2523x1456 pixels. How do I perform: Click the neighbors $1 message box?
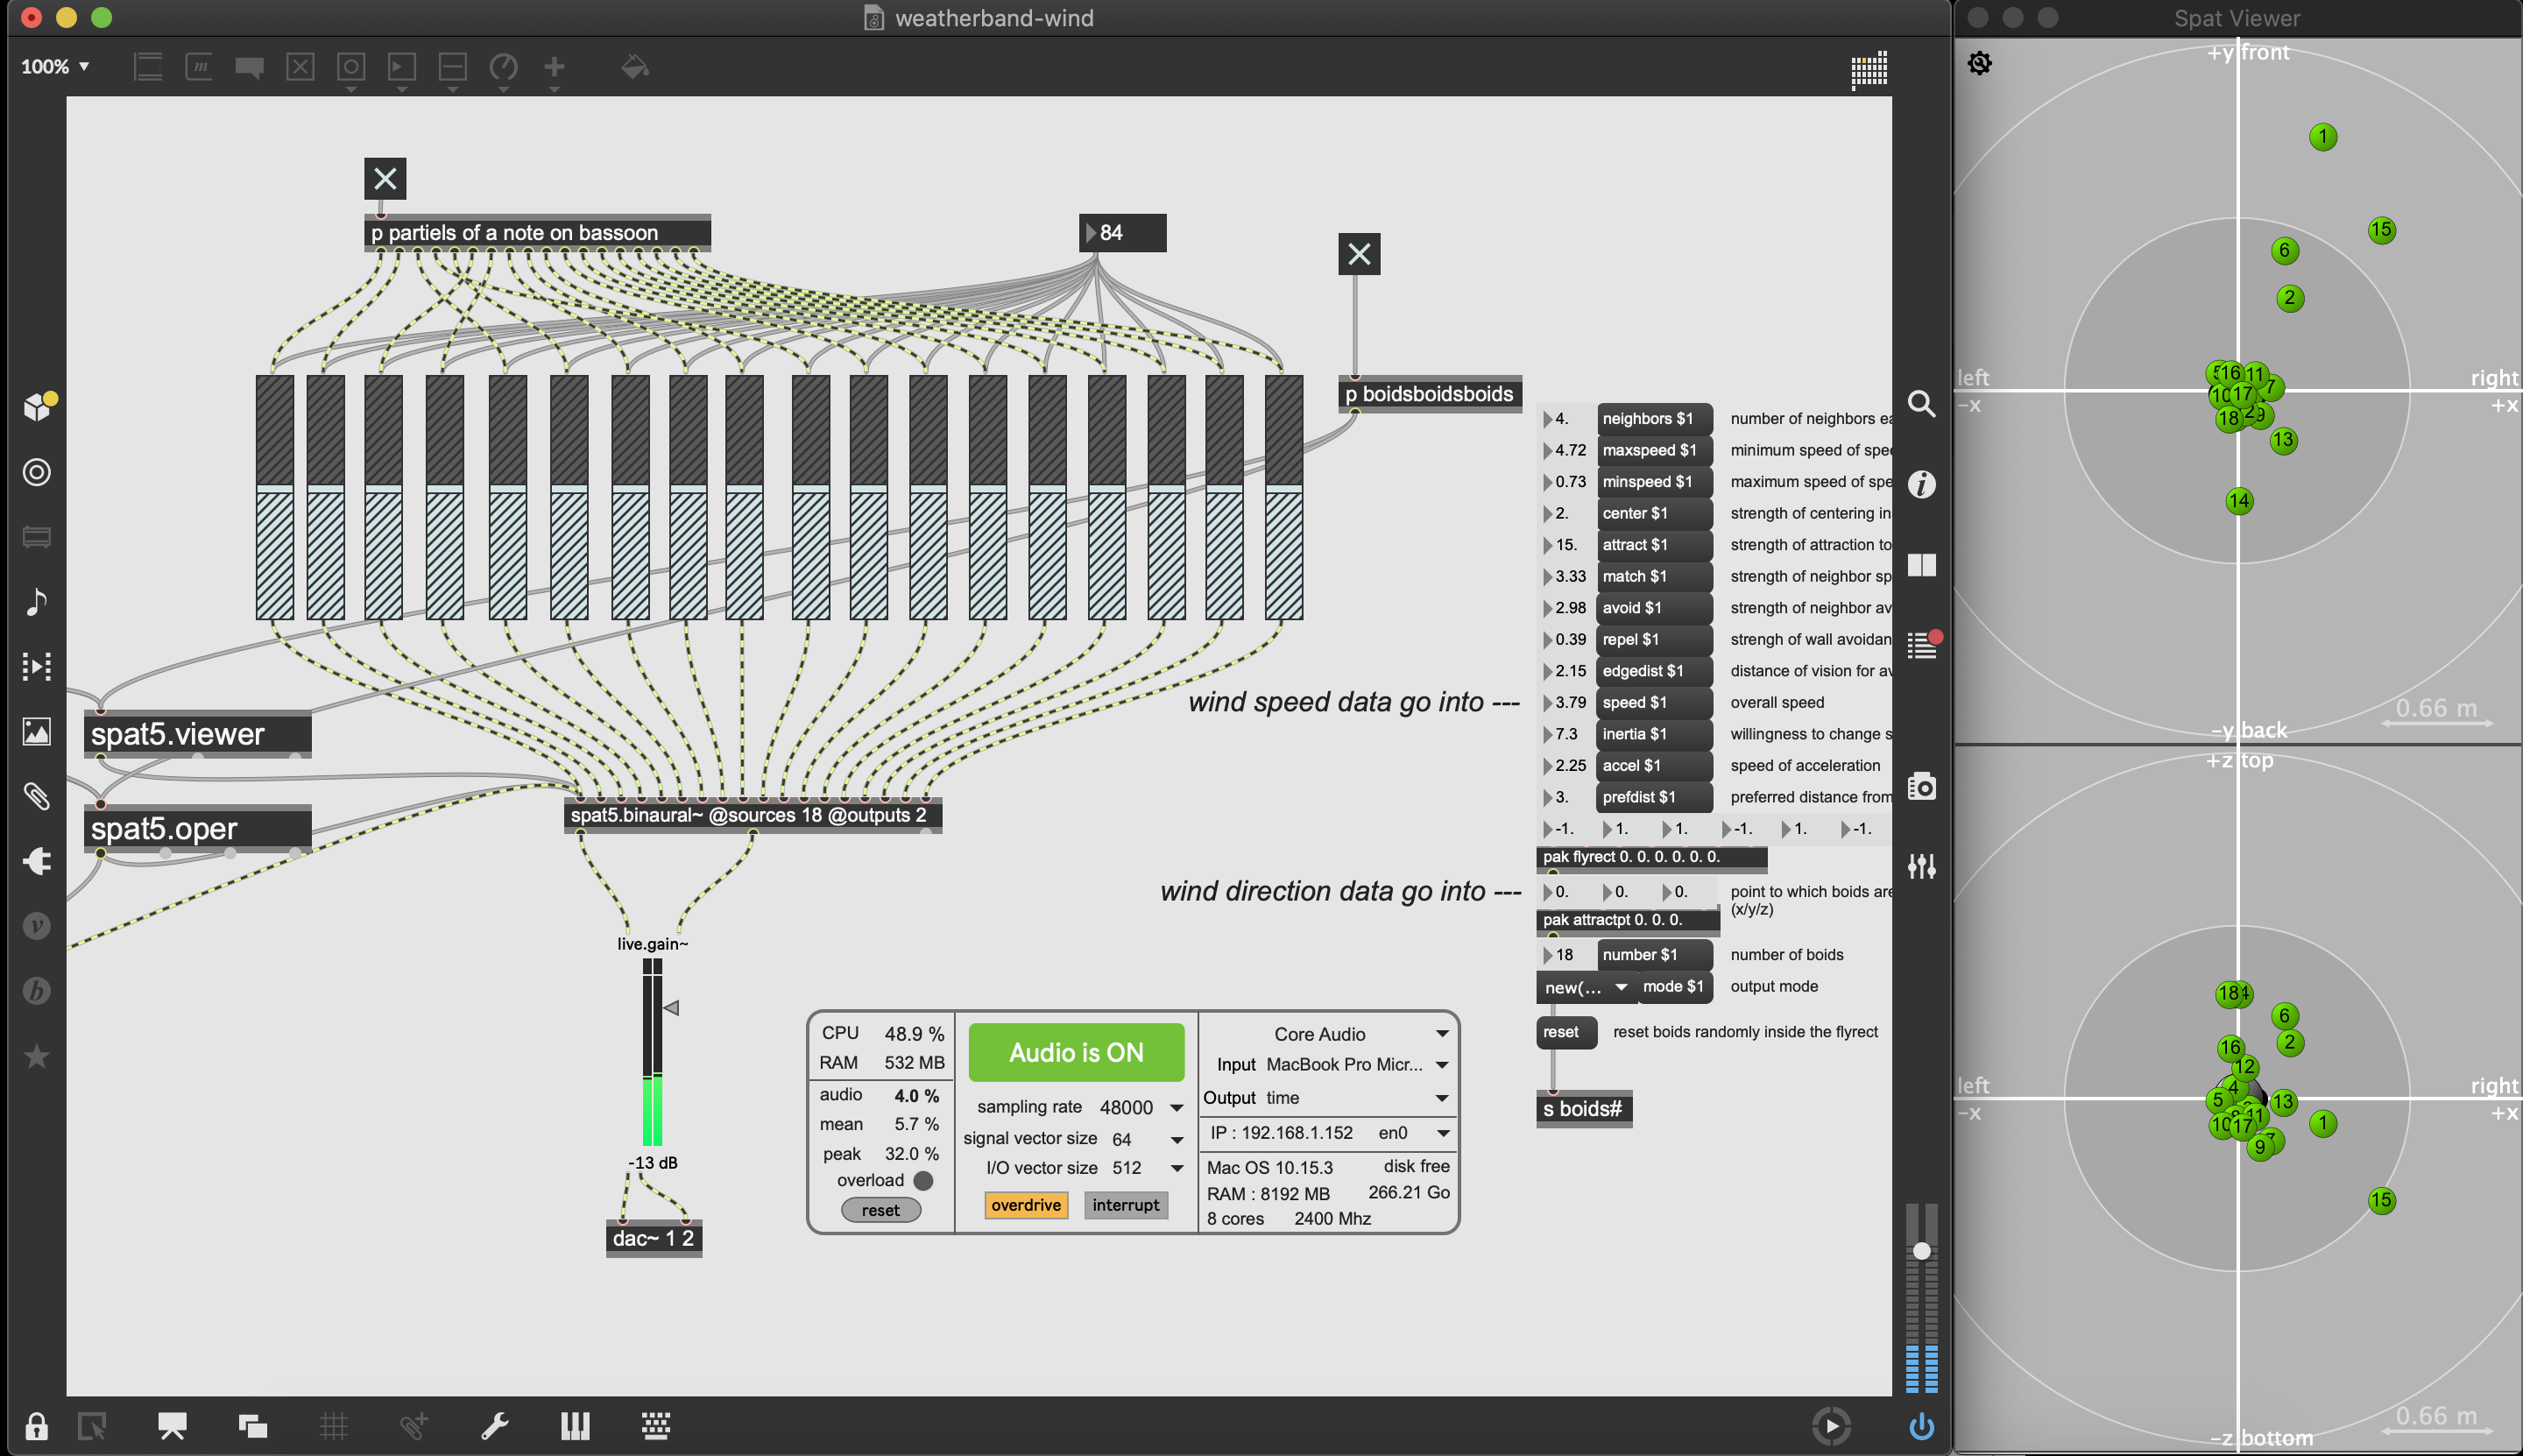click(1654, 419)
